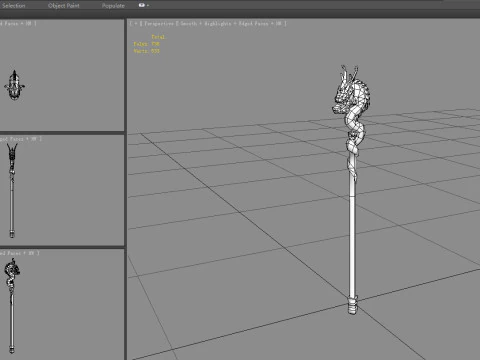Screen dimensions: 480x360
Task: Switch to the Populate ribbon tab
Action: pyautogui.click(x=113, y=6)
